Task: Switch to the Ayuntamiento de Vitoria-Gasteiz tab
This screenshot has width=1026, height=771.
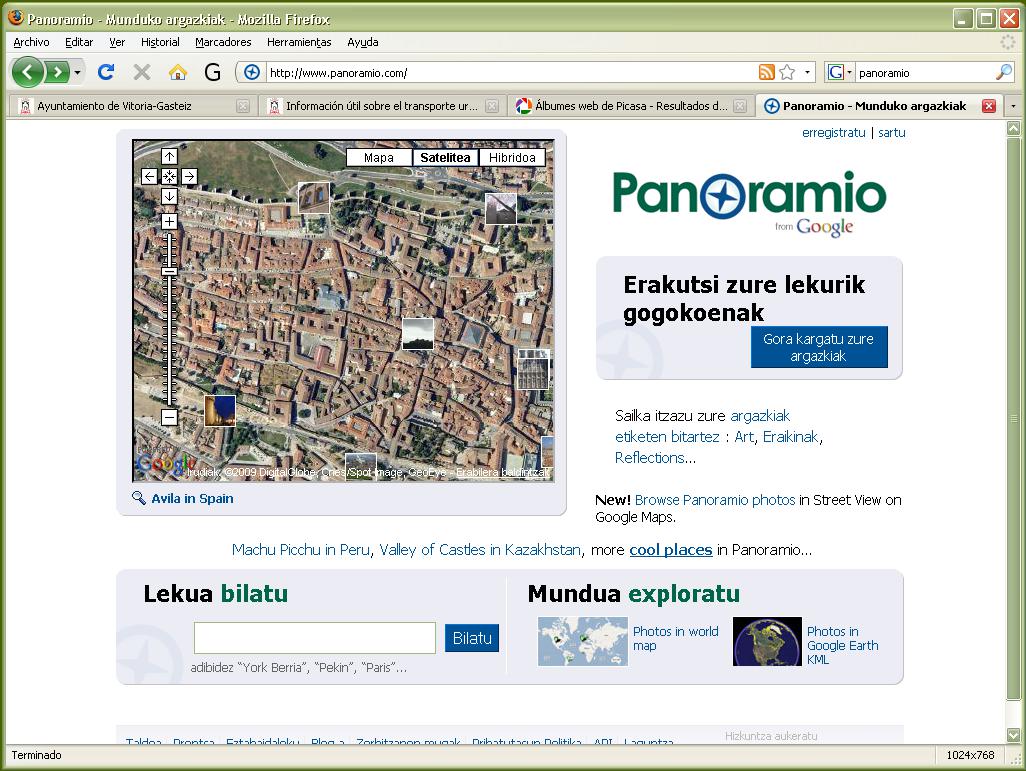Action: (131, 105)
